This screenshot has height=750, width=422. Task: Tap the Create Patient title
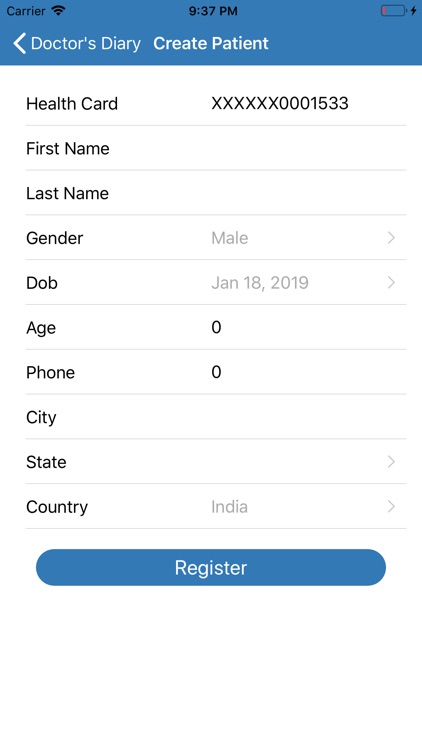[211, 44]
